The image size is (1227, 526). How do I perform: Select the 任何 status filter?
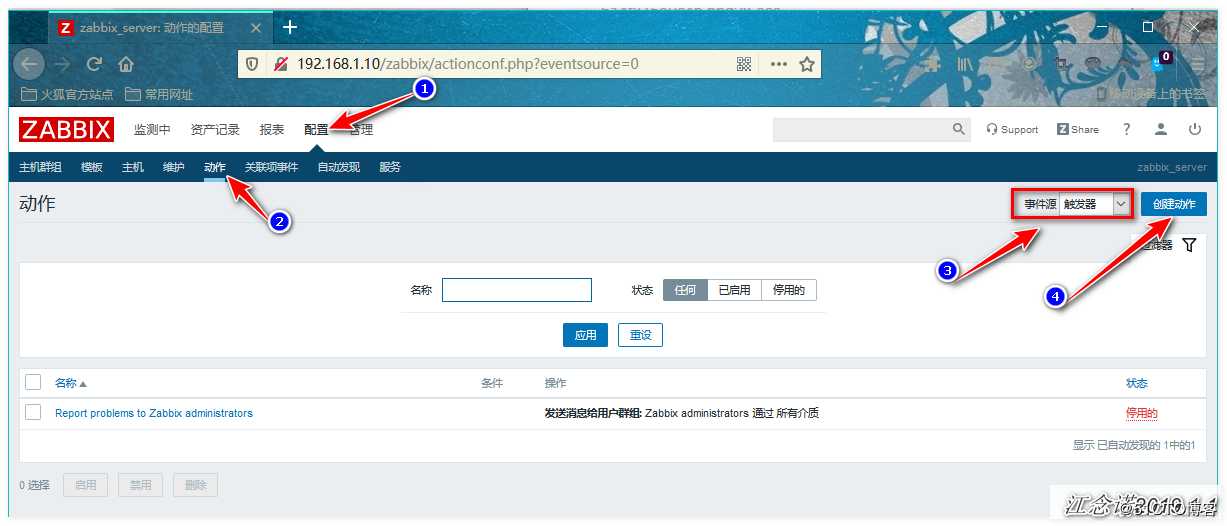tap(685, 290)
